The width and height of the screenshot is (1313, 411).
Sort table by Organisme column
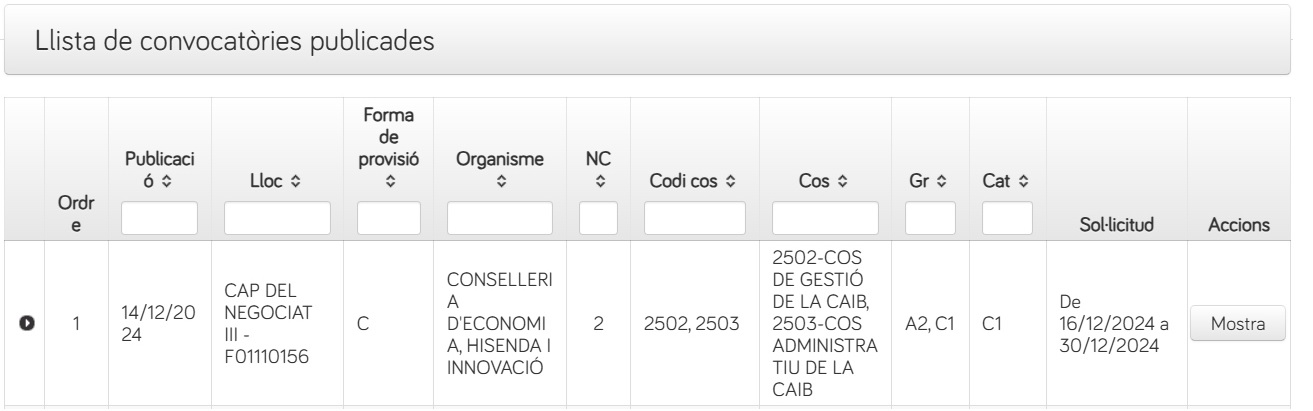500,168
